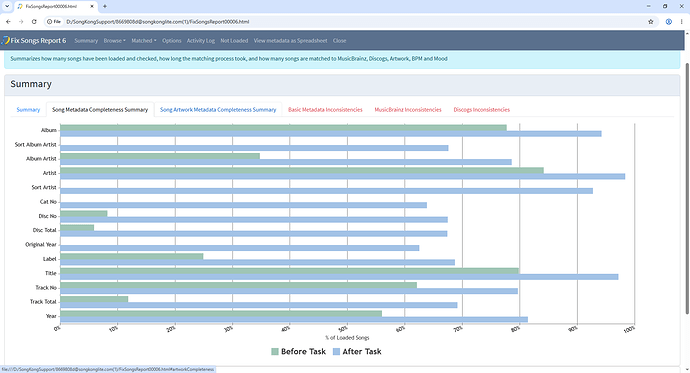Open a new browser tab
Screen dimensions: 690x373
coord(105,6)
